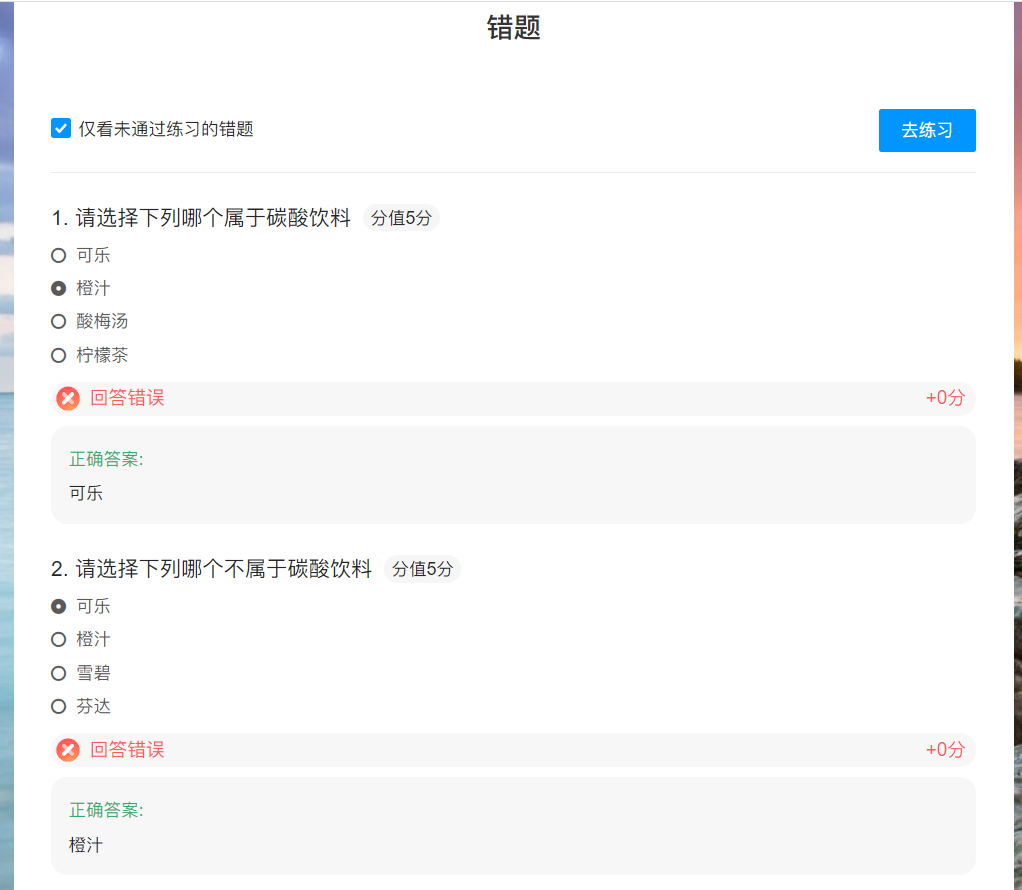Click 回答错误 text under question 1
This screenshot has height=890, width=1022.
[x=127, y=398]
